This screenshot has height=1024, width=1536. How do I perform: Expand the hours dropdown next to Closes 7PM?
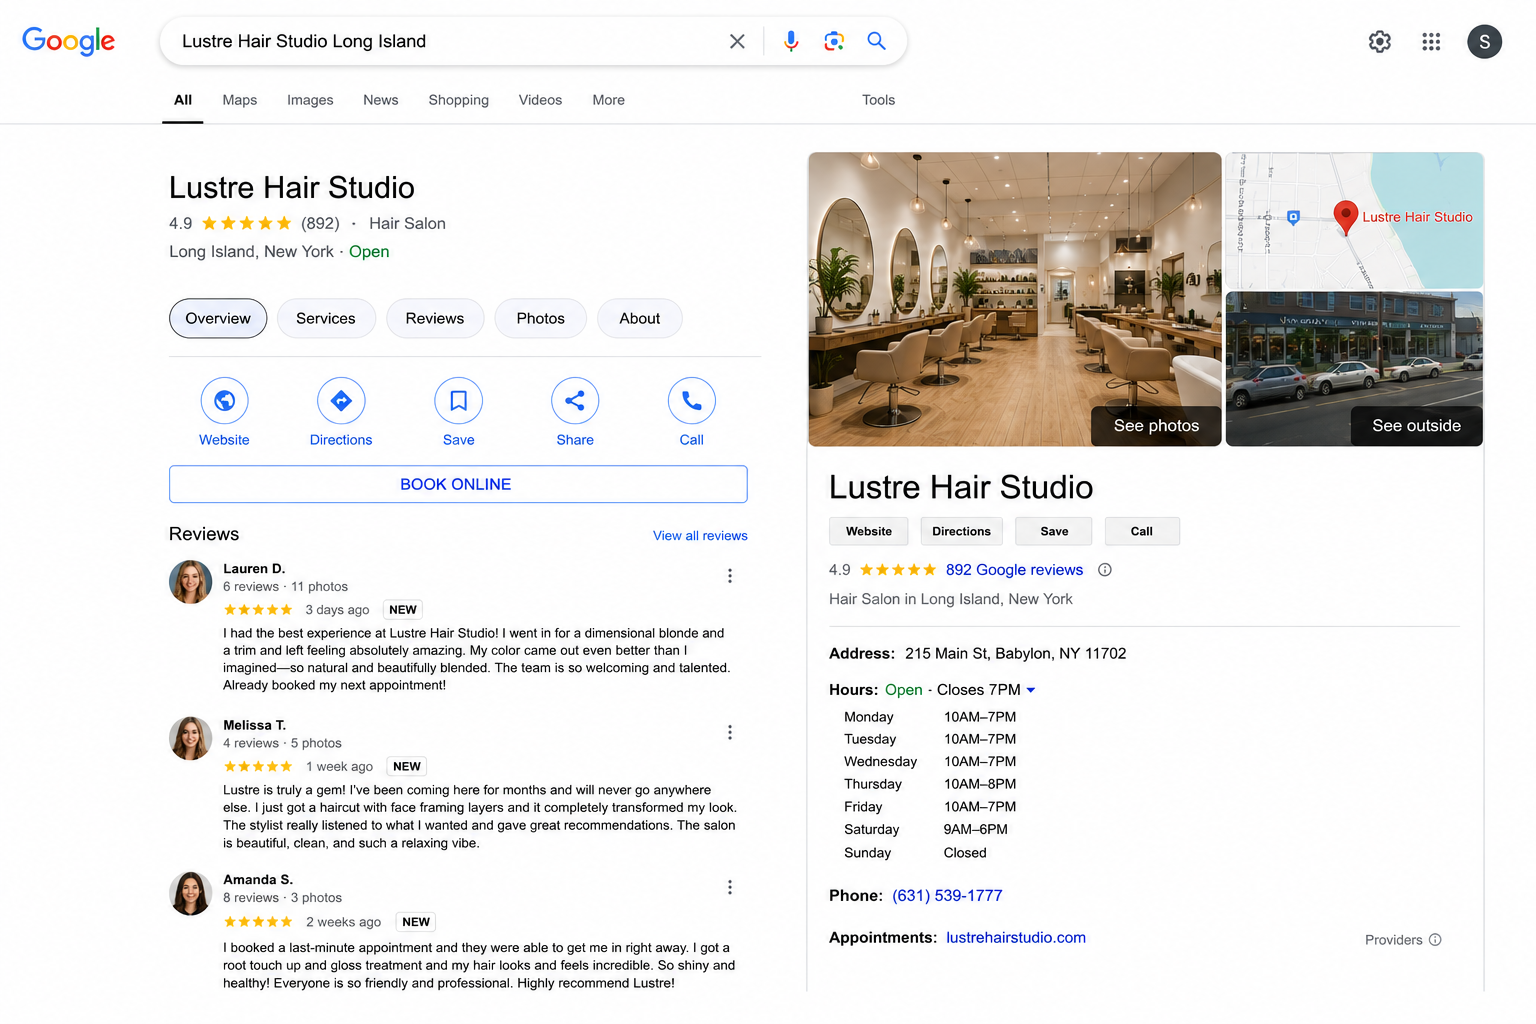click(x=1031, y=690)
